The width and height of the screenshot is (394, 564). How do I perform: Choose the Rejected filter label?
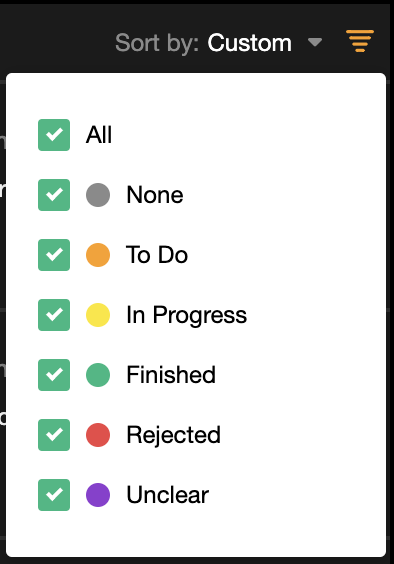[x=173, y=436]
